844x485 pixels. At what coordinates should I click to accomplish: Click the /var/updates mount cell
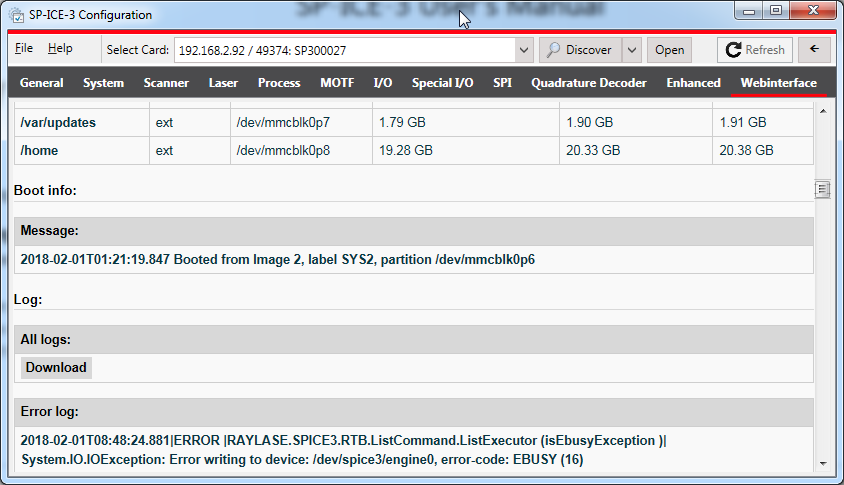82,123
